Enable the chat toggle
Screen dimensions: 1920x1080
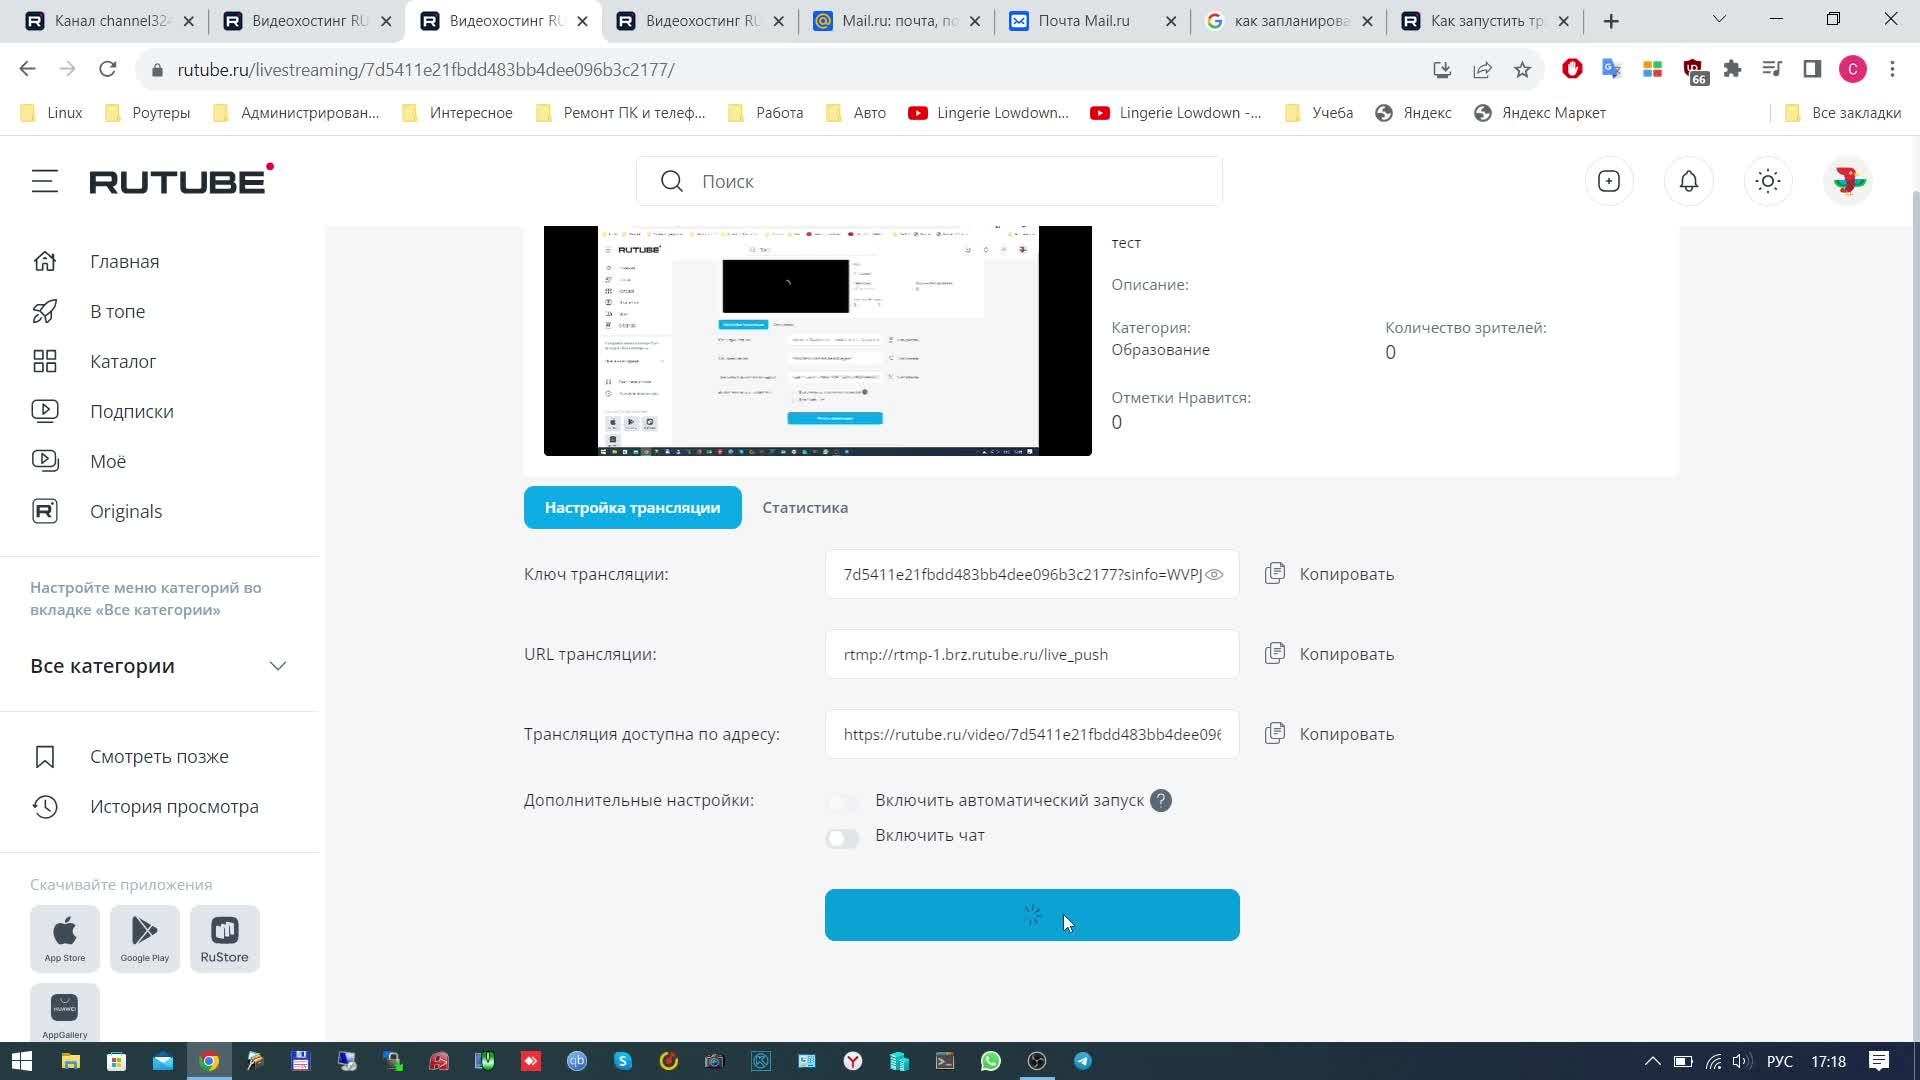click(x=842, y=838)
